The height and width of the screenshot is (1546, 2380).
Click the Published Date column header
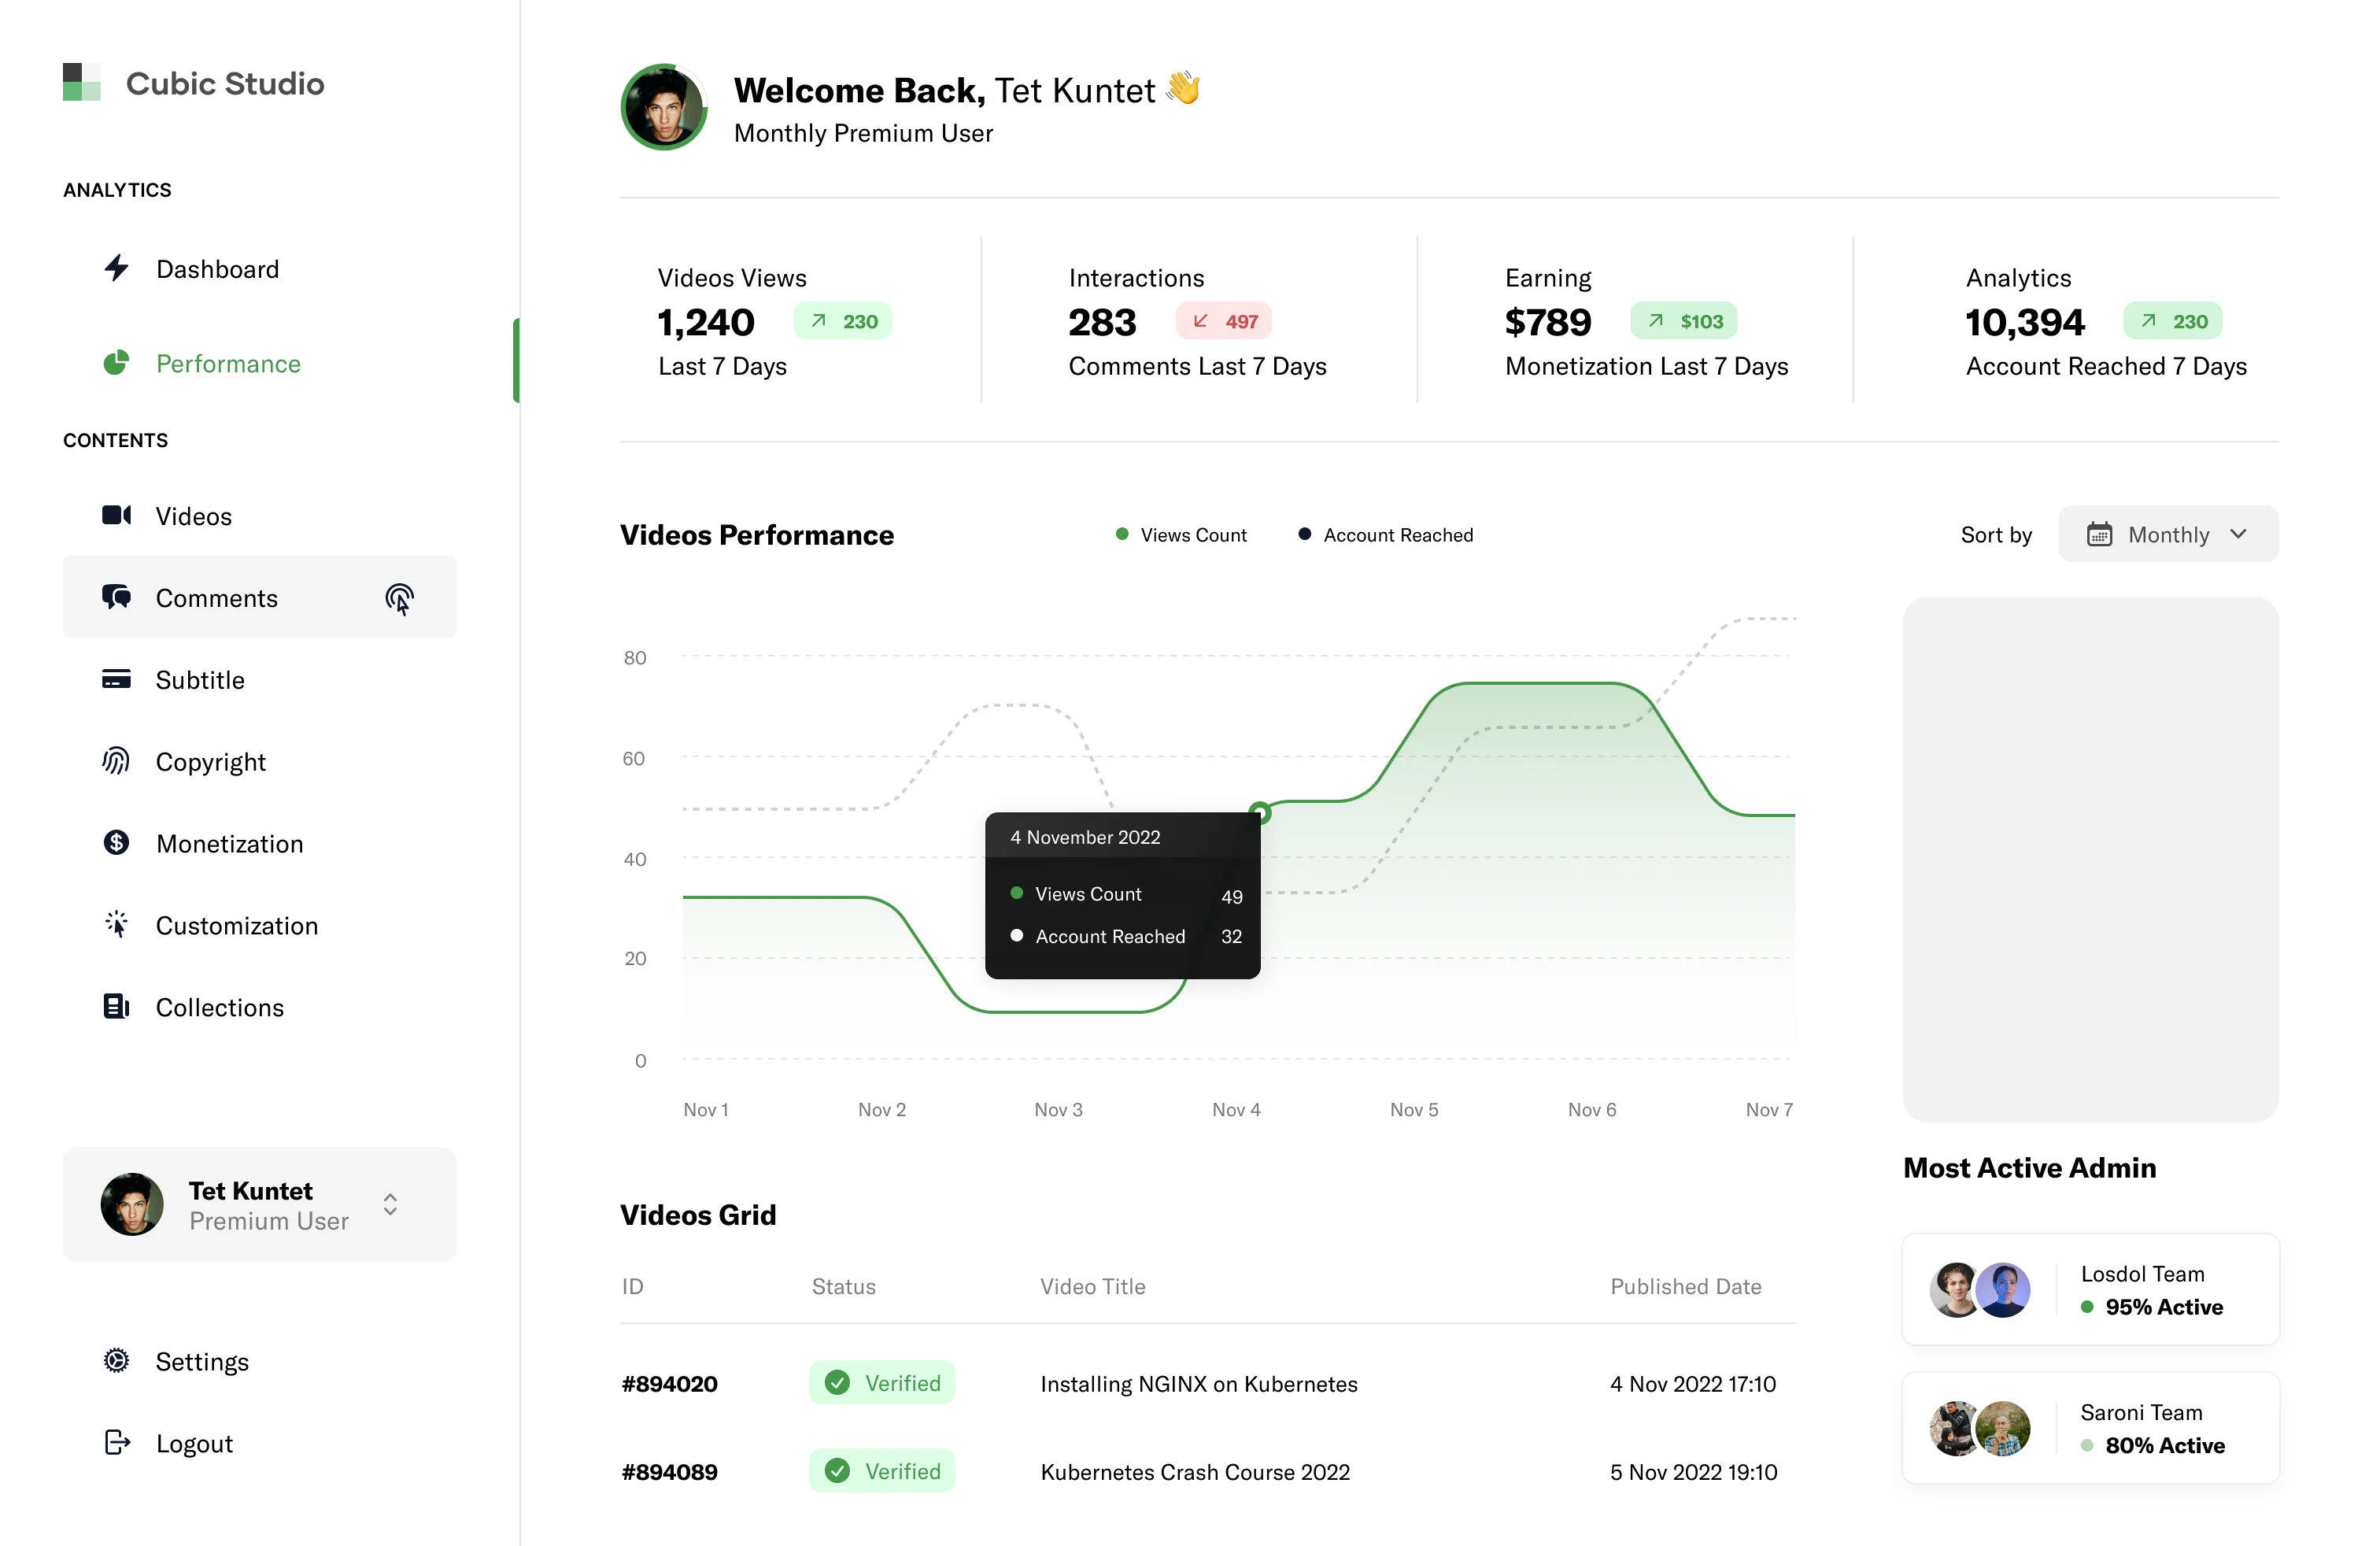click(x=1685, y=1286)
